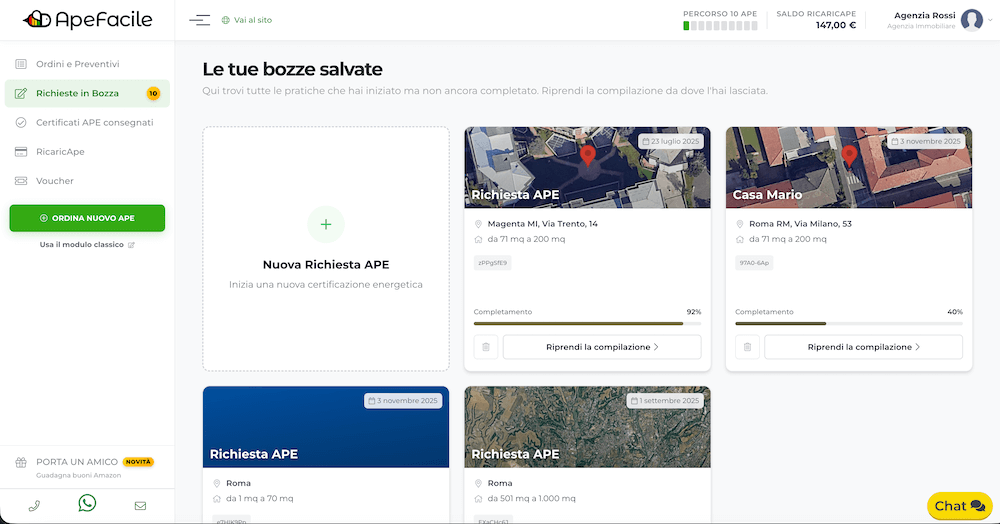1000x524 pixels.
Task: Click Riprendi la compilazione on Casa Mario
Action: click(x=863, y=347)
